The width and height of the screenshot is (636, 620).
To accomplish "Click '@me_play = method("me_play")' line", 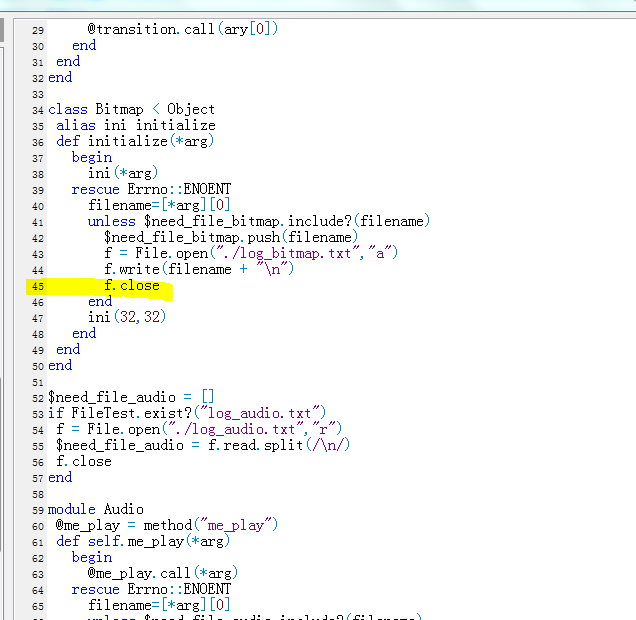I will coord(167,526).
